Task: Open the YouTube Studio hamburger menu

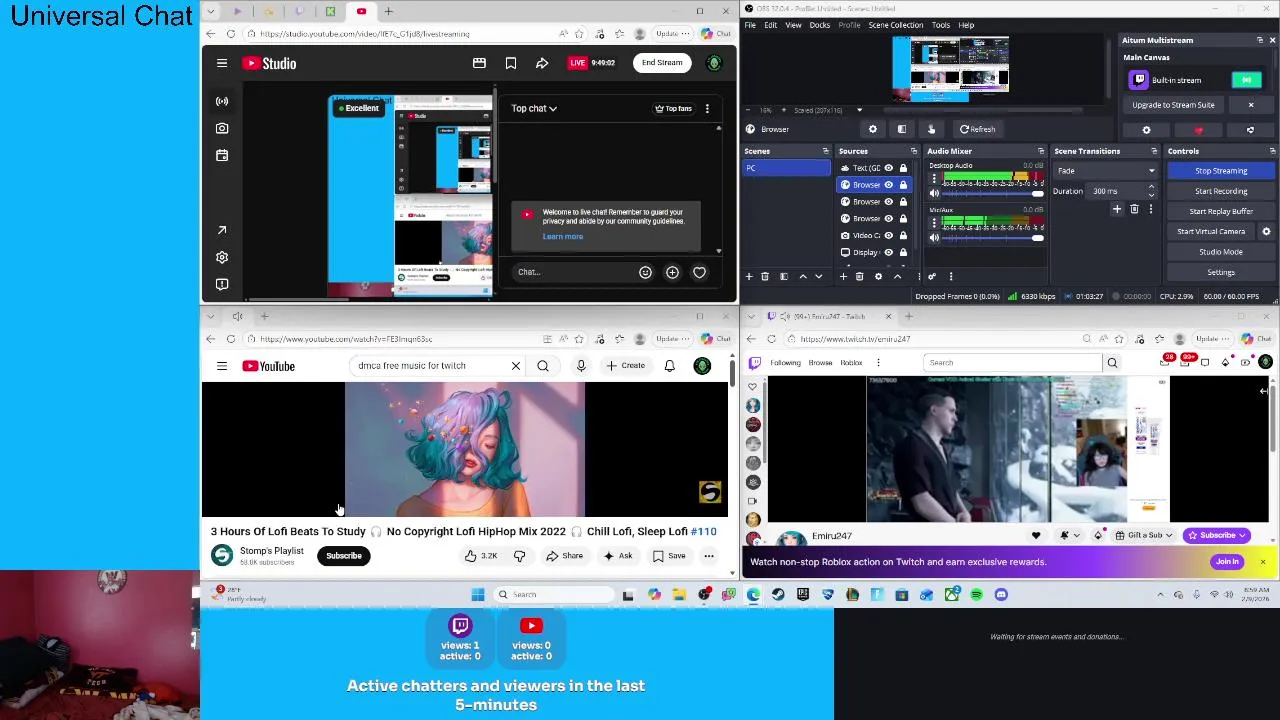Action: click(222, 63)
